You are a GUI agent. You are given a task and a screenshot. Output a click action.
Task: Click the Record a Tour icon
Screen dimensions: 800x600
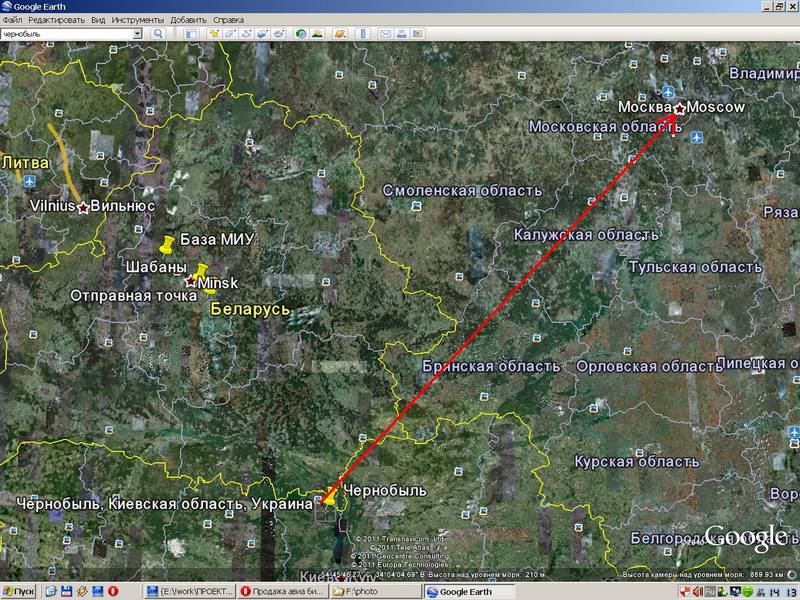pyautogui.click(x=281, y=33)
